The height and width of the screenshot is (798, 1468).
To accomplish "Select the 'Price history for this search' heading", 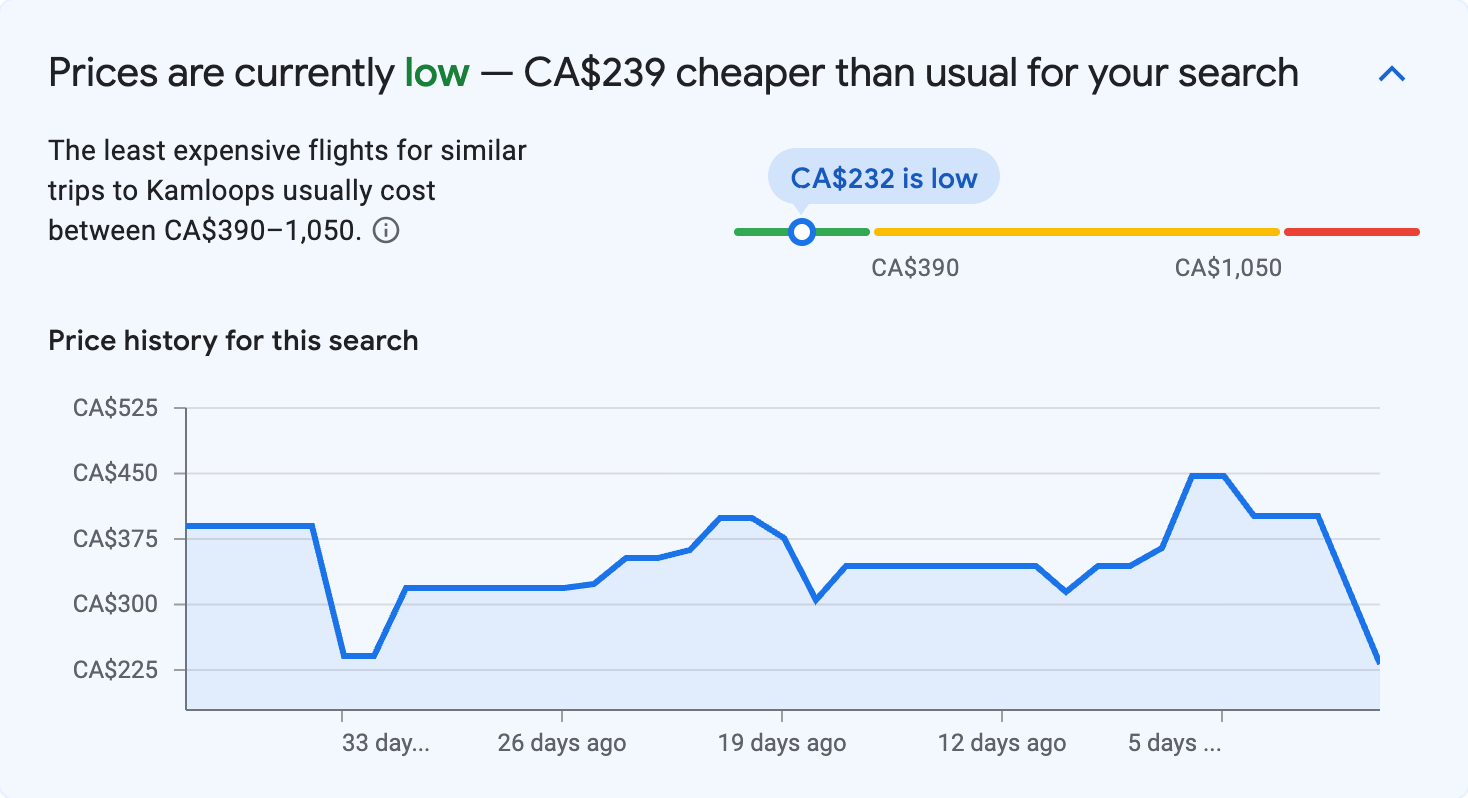I will tap(232, 340).
